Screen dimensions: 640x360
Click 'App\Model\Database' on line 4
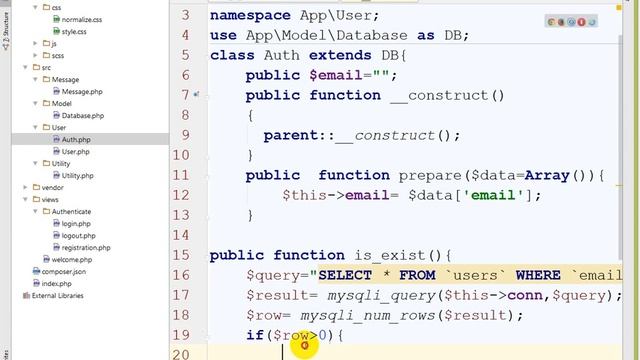click(326, 35)
